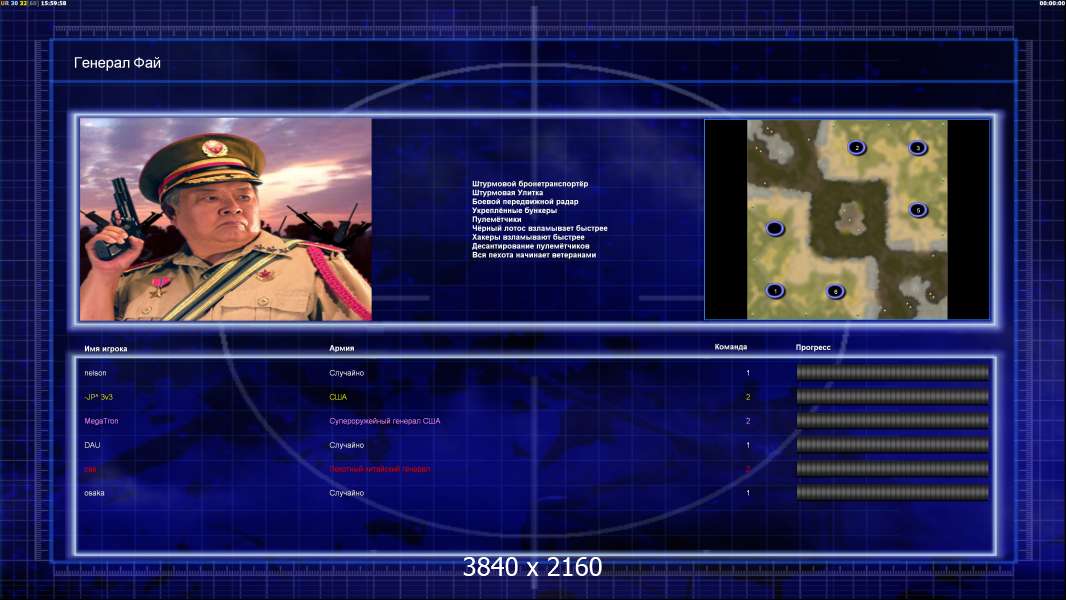Select start position 5 on the minimap

[918, 210]
